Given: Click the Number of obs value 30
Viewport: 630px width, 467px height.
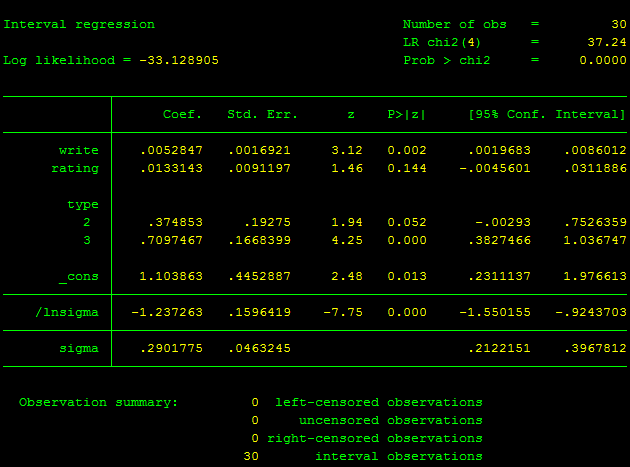Looking at the screenshot, I should pos(619,24).
